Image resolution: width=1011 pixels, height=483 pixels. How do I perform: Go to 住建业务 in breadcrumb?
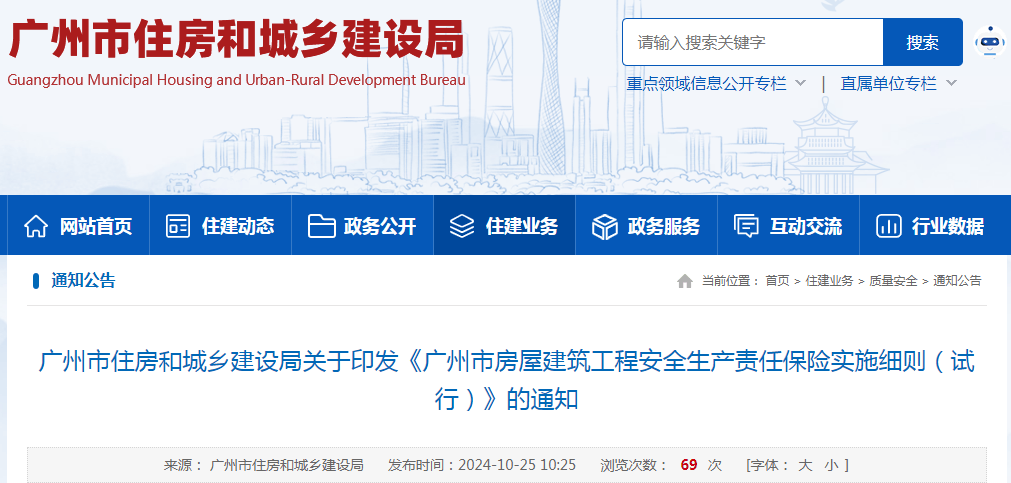(x=829, y=281)
